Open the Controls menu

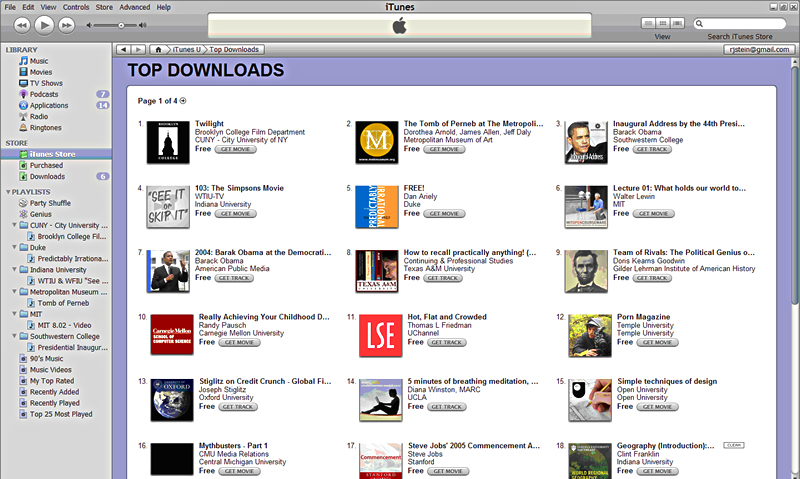click(76, 7)
